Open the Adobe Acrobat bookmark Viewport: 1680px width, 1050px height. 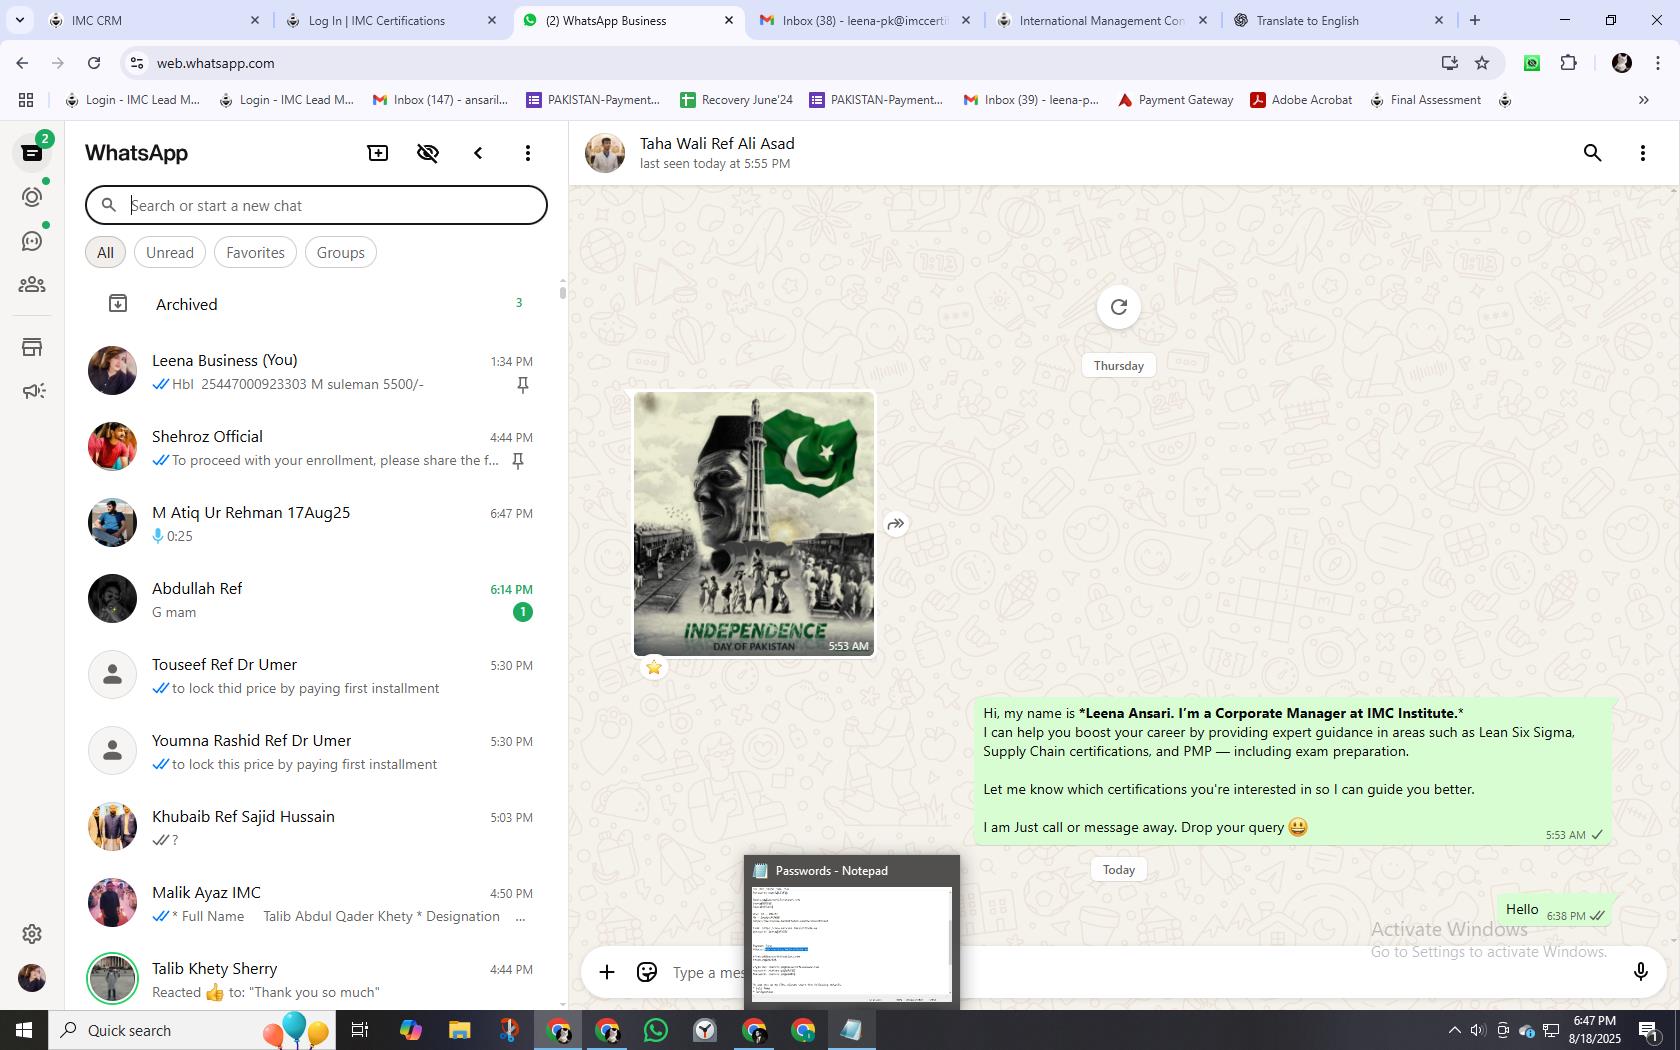pos(1301,100)
